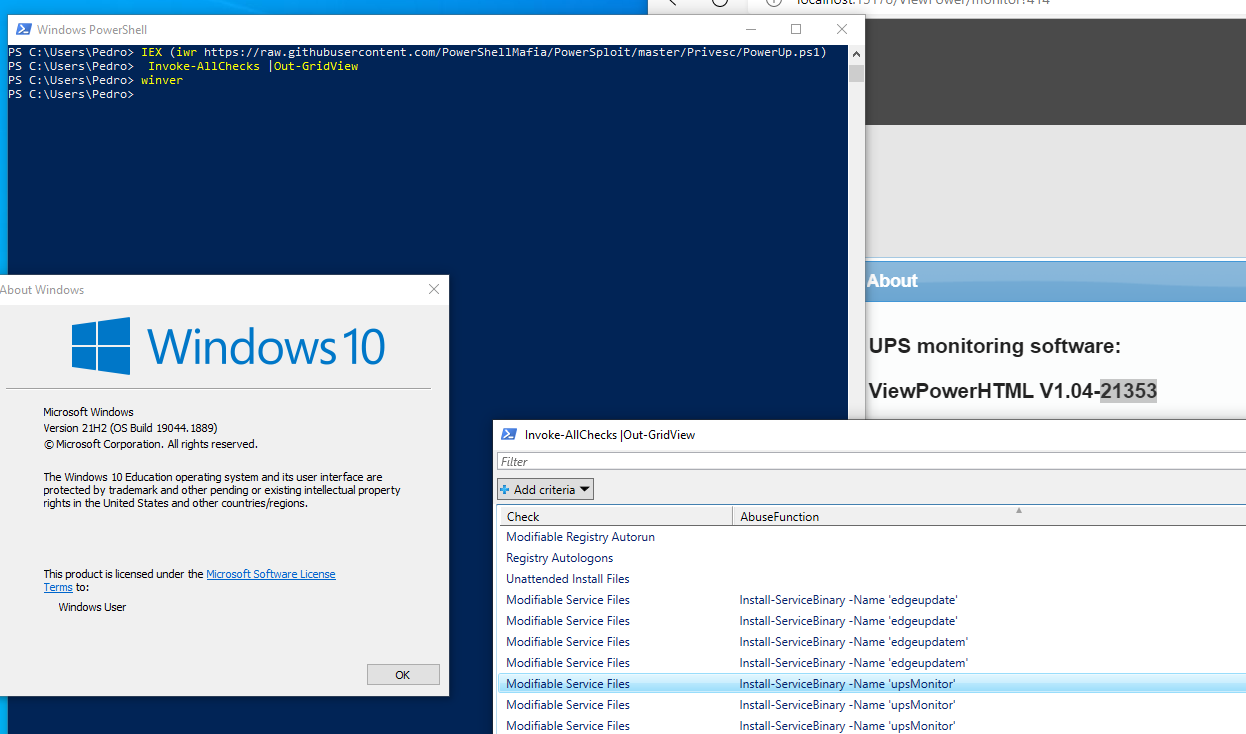Click the Filter input field in Out-GridView
The width and height of the screenshot is (1246, 734).
click(870, 462)
